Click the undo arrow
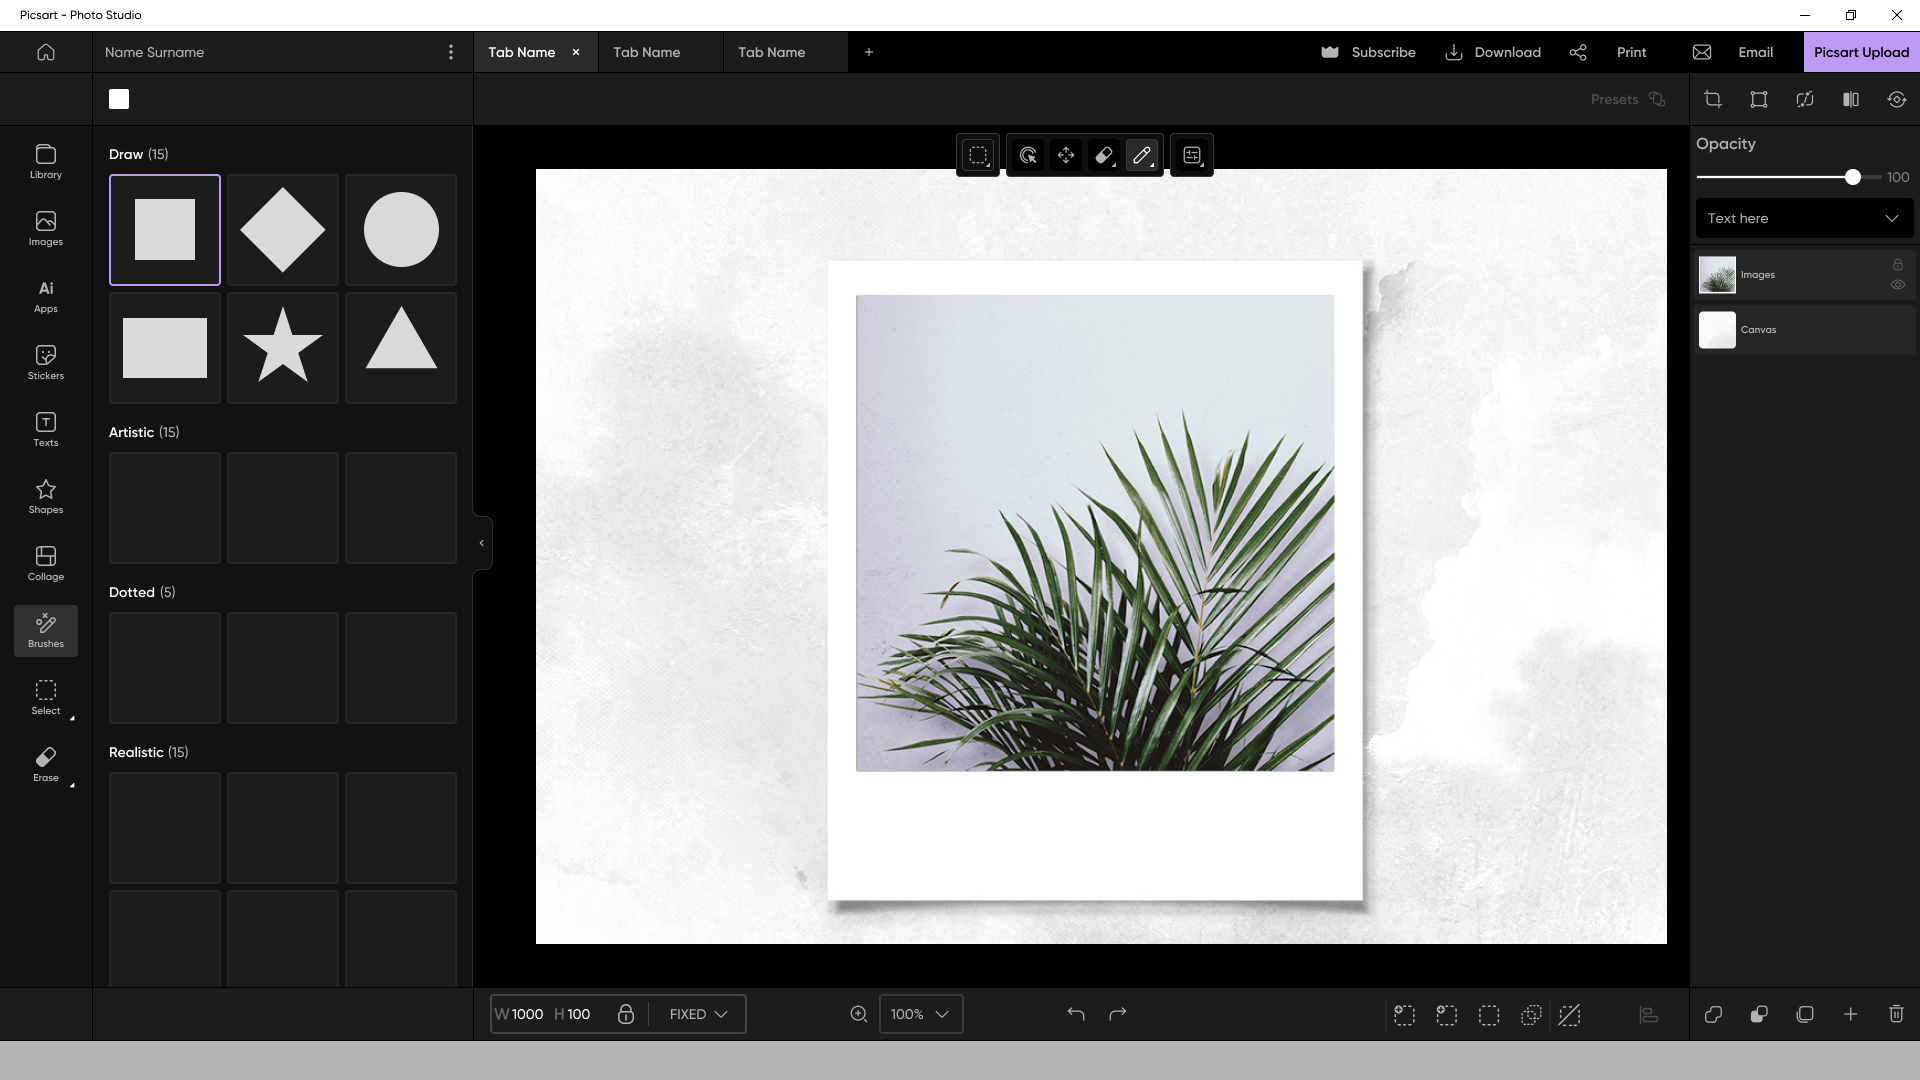 pyautogui.click(x=1076, y=1014)
